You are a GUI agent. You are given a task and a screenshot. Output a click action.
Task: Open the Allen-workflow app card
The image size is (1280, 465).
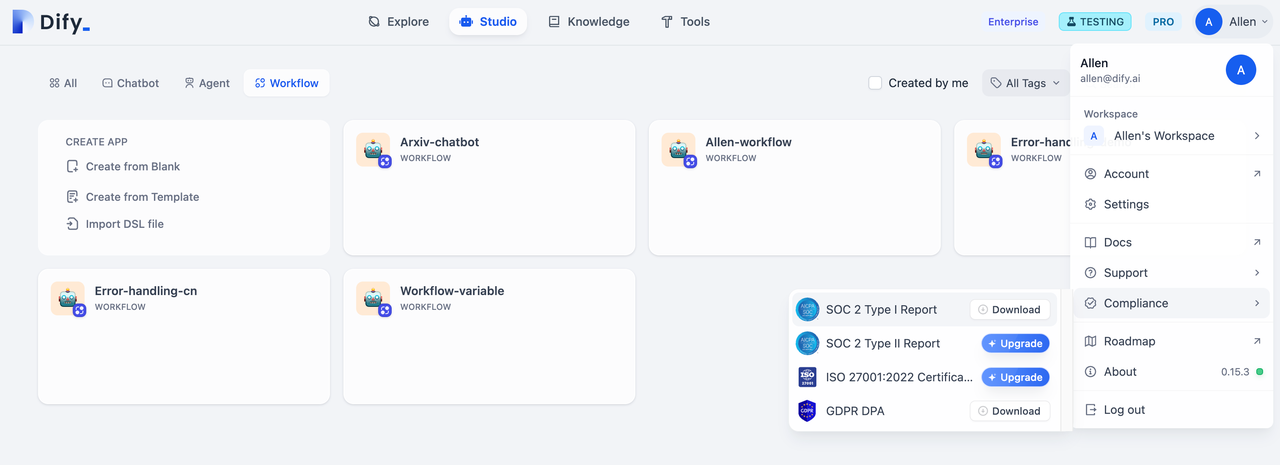(x=794, y=188)
